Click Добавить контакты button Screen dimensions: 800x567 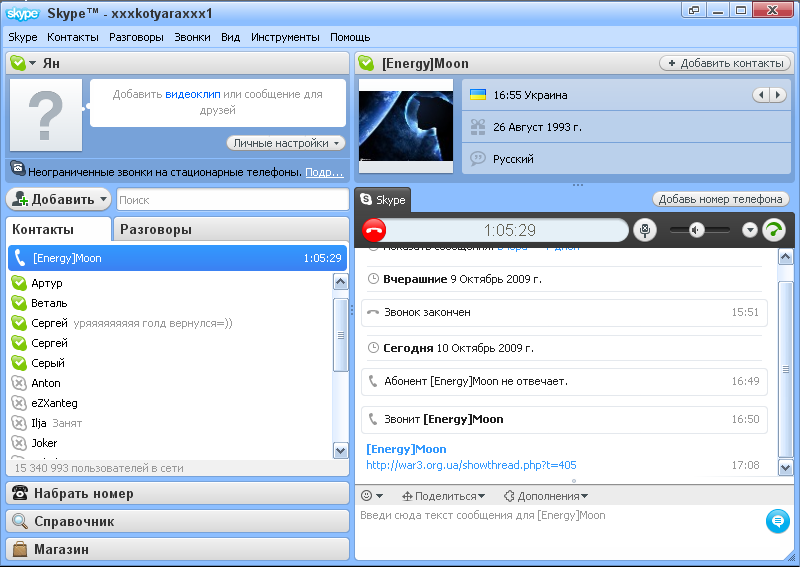[725, 63]
